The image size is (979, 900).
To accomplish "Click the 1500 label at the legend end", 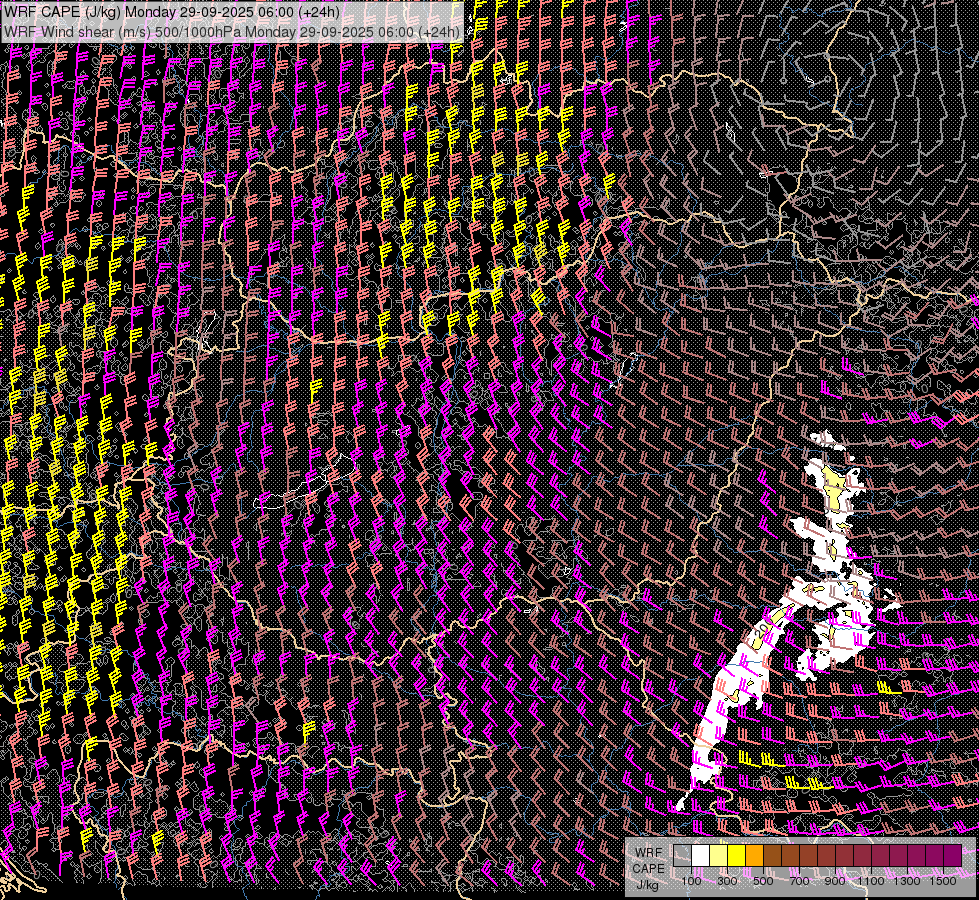I will (x=942, y=881).
